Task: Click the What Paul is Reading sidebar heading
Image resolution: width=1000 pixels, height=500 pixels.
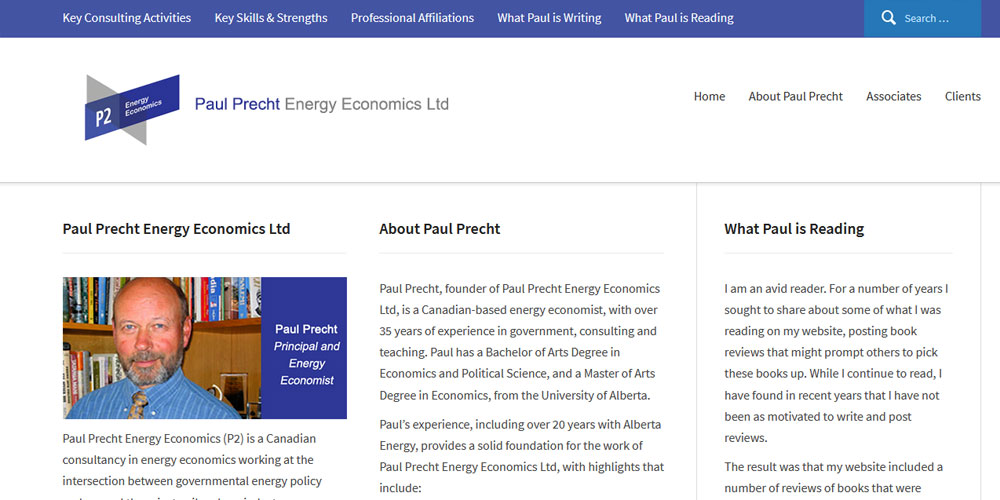Action: tap(794, 229)
